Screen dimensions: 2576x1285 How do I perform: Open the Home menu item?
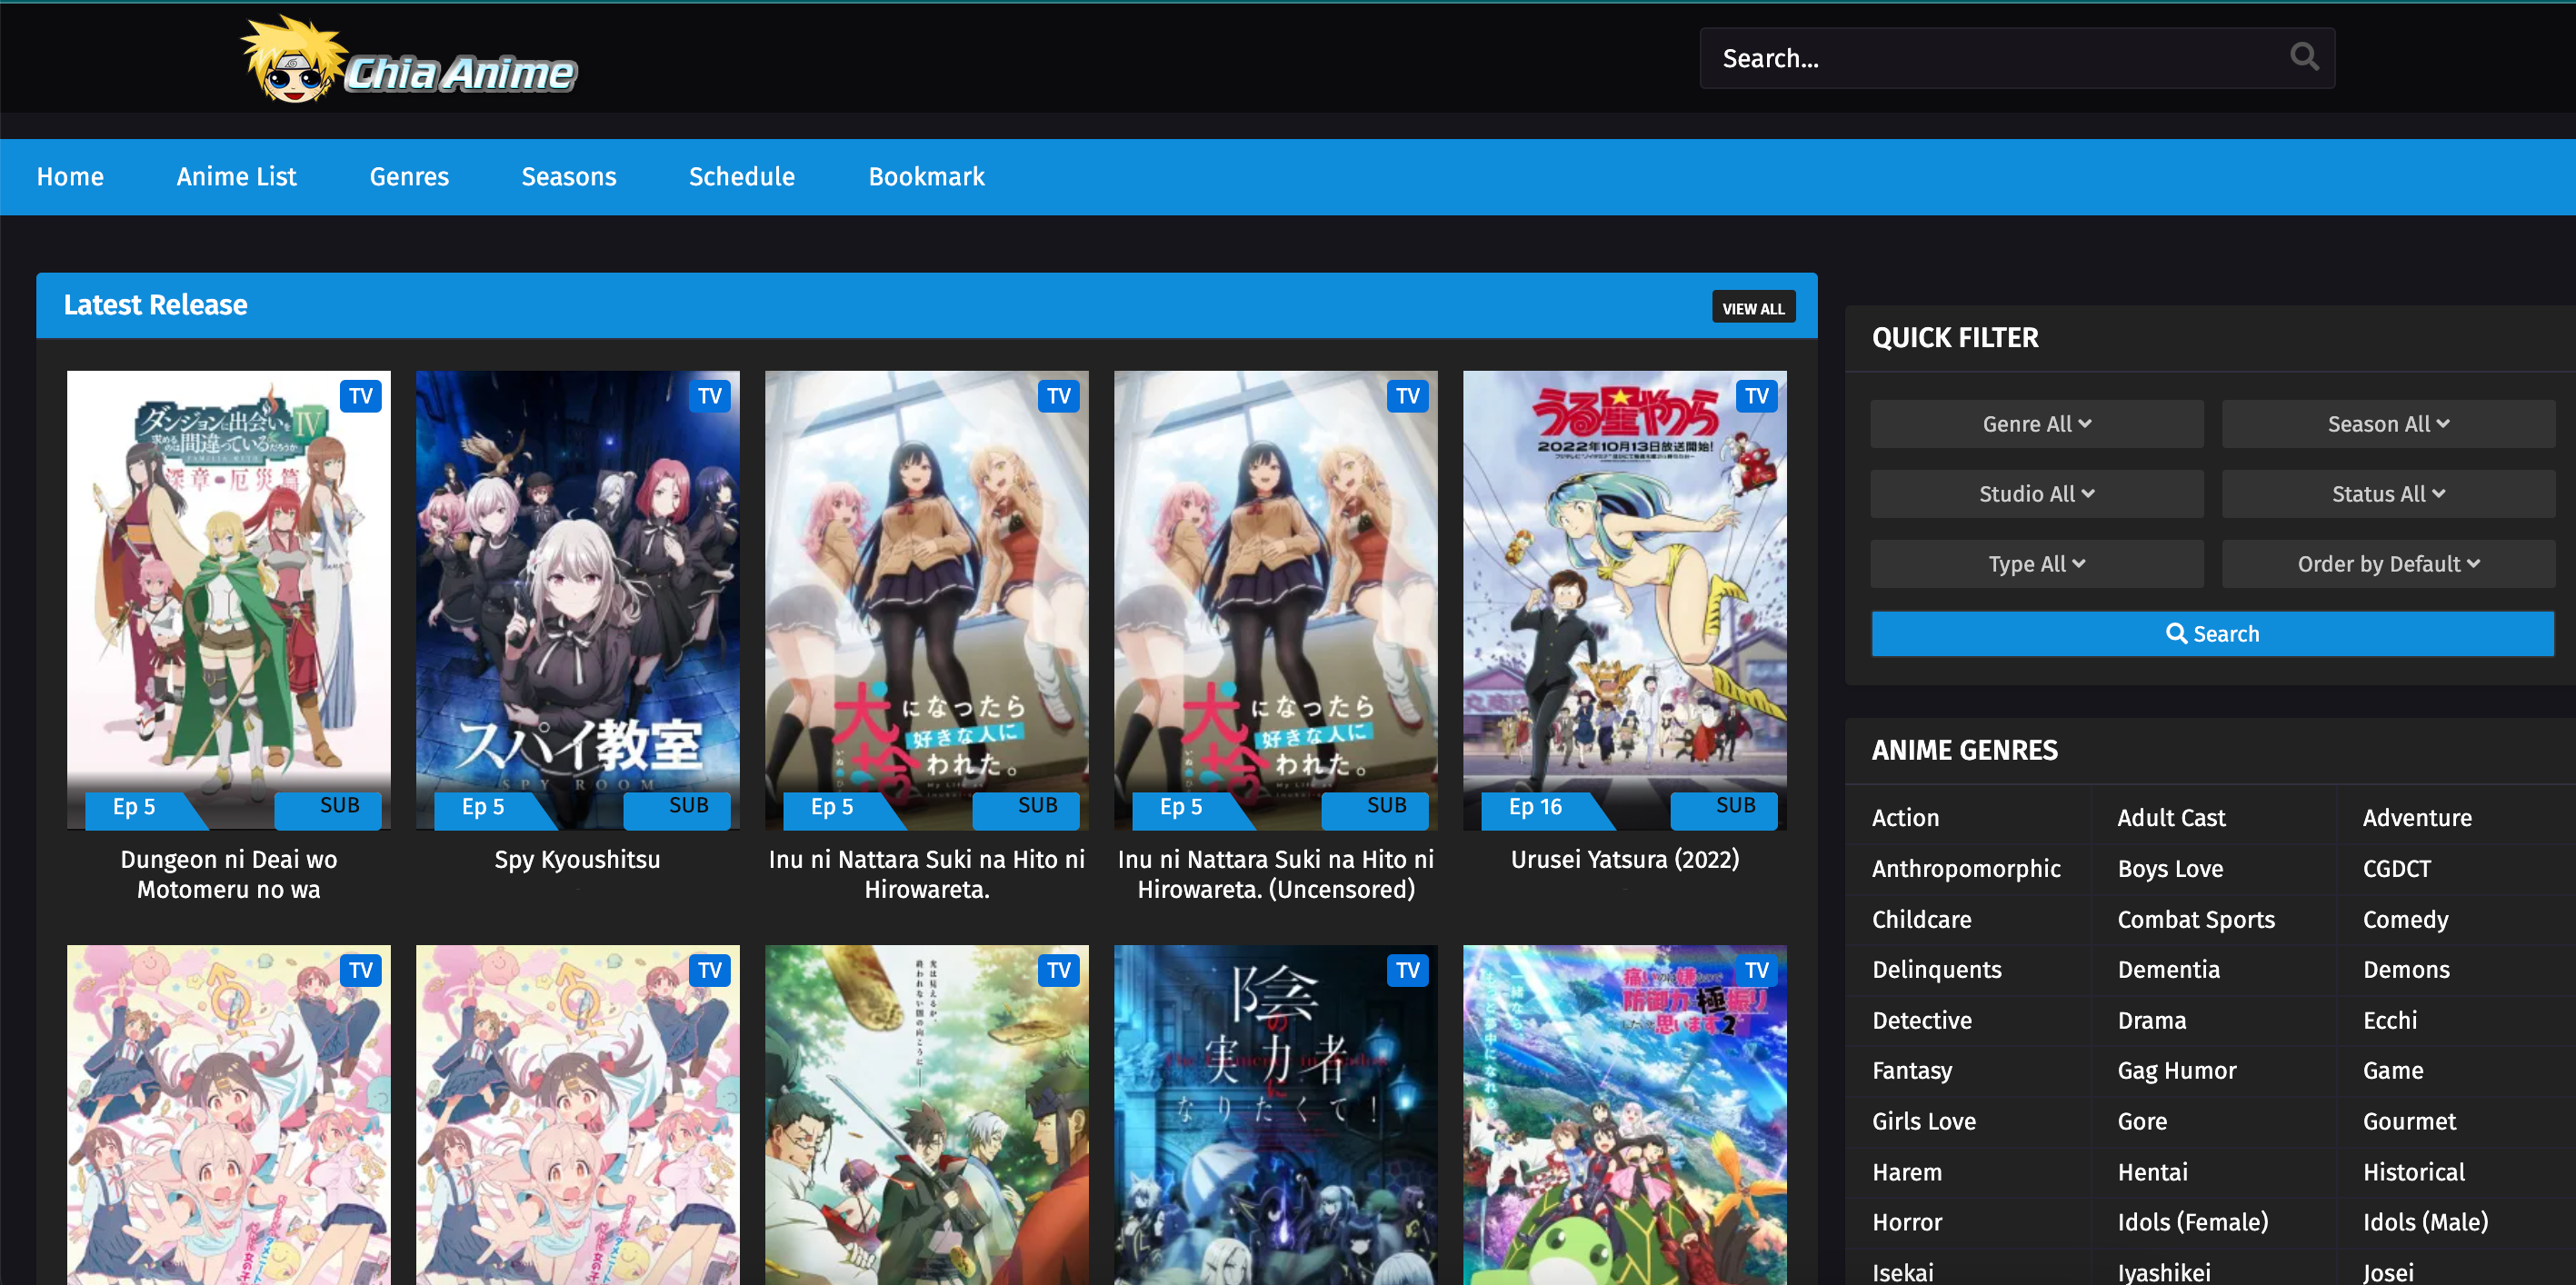tap(70, 176)
